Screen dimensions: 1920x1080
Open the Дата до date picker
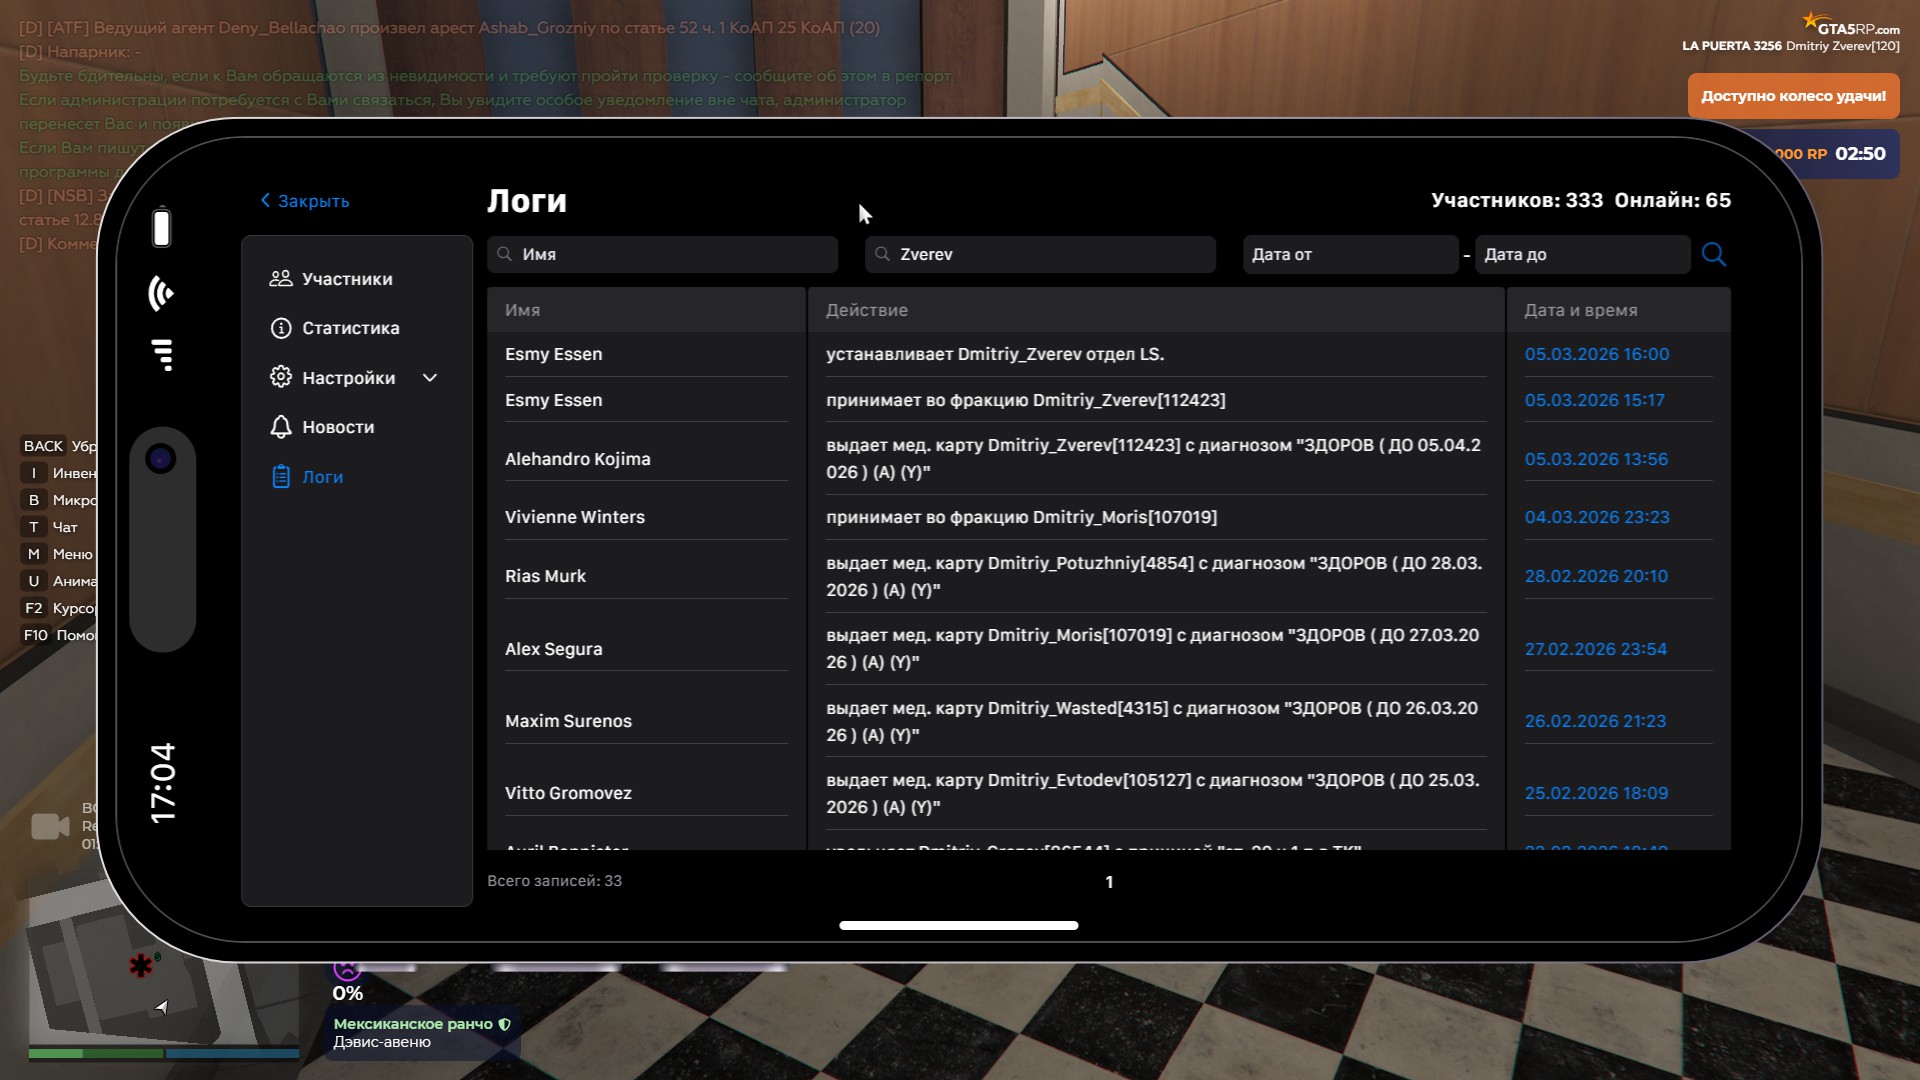(1582, 254)
